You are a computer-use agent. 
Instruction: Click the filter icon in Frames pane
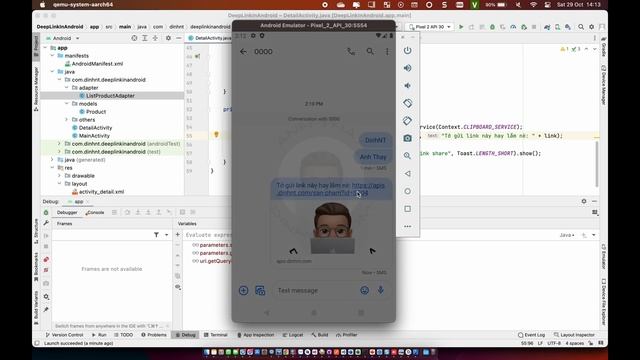point(156,235)
